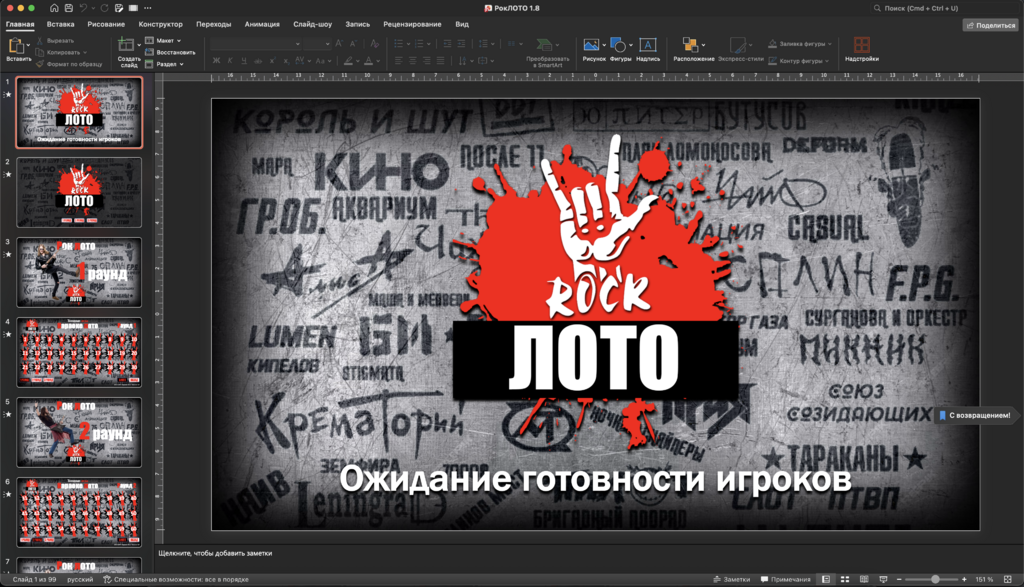Click русский language in status bar

[x=80, y=579]
